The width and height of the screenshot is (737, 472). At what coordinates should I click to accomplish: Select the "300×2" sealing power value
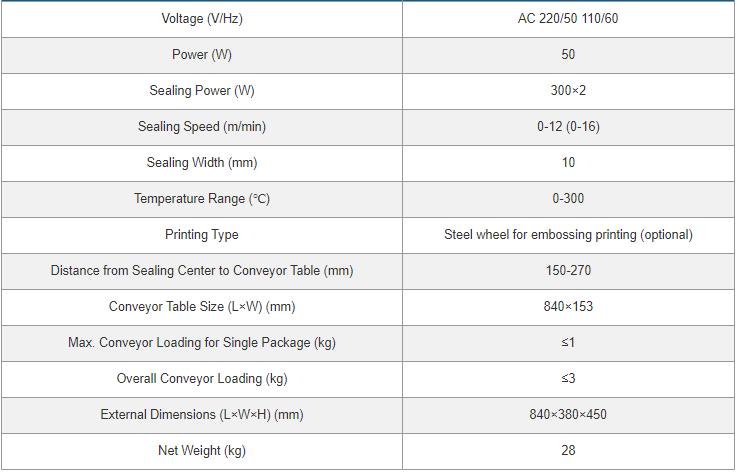(x=568, y=91)
